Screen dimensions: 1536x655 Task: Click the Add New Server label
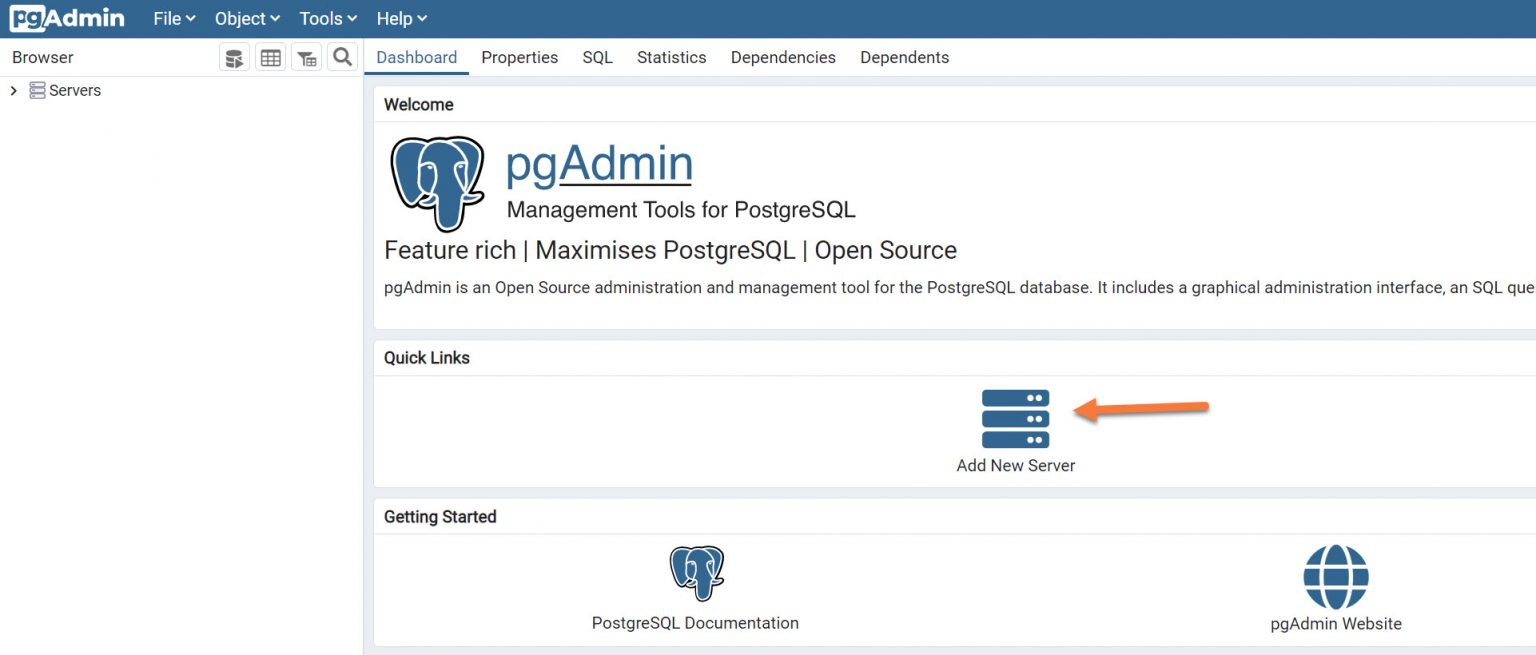[1015, 465]
